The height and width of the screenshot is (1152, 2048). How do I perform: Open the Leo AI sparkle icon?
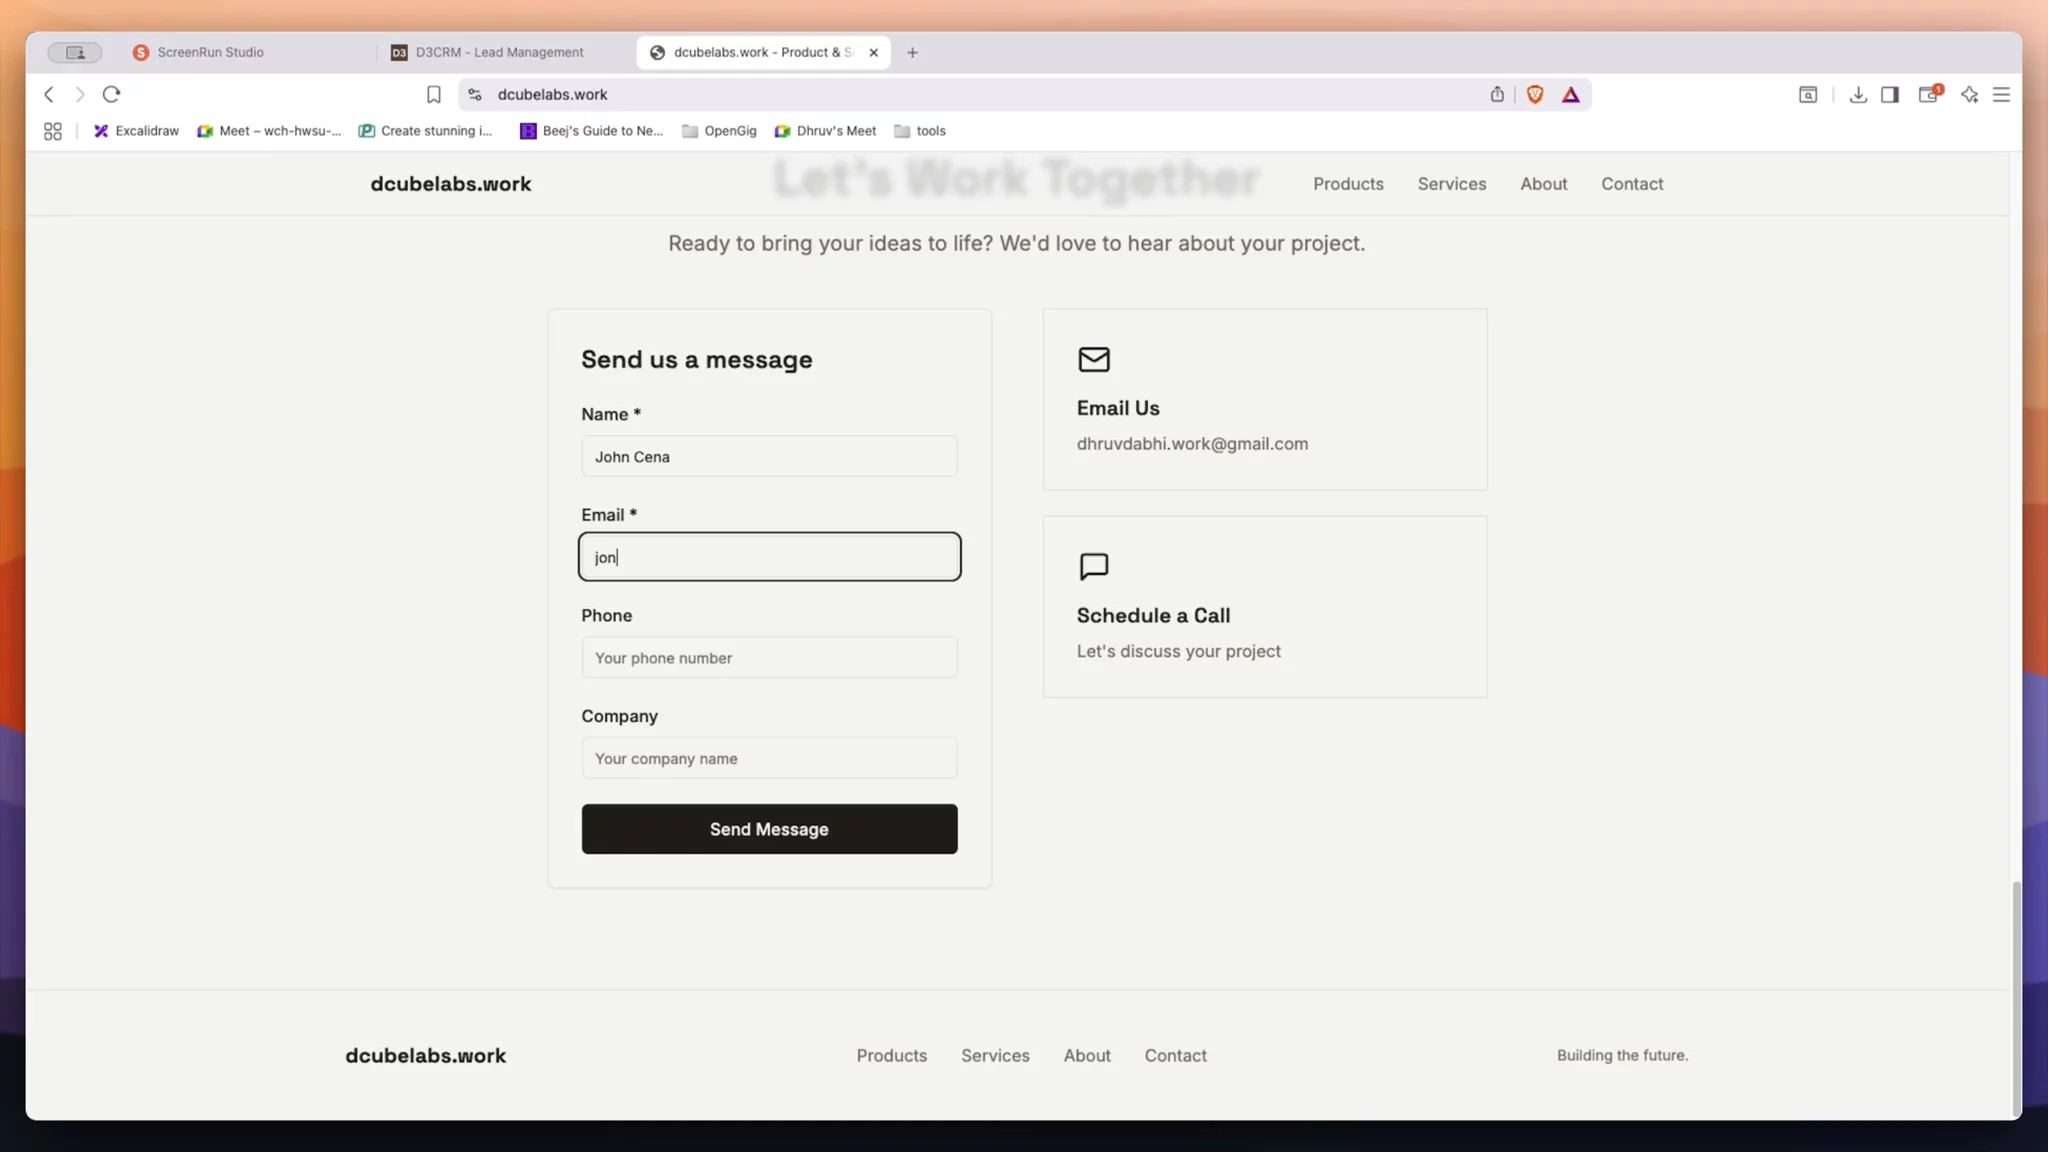pos(1969,94)
